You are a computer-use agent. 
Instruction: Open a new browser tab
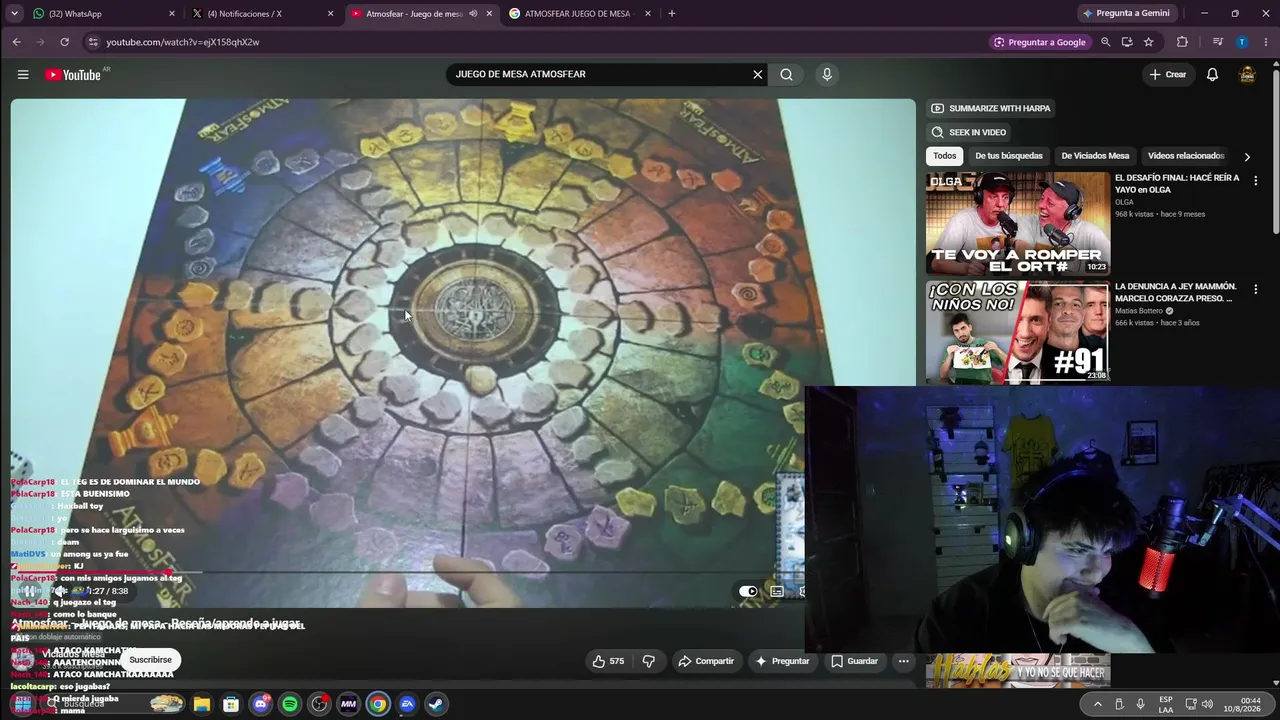671,14
